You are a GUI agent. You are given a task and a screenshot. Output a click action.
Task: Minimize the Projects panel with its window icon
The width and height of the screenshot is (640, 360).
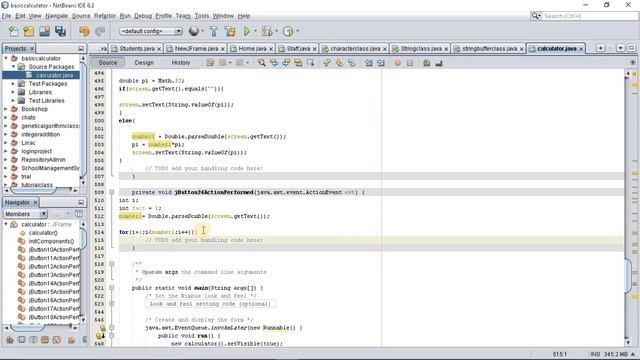coord(81,49)
